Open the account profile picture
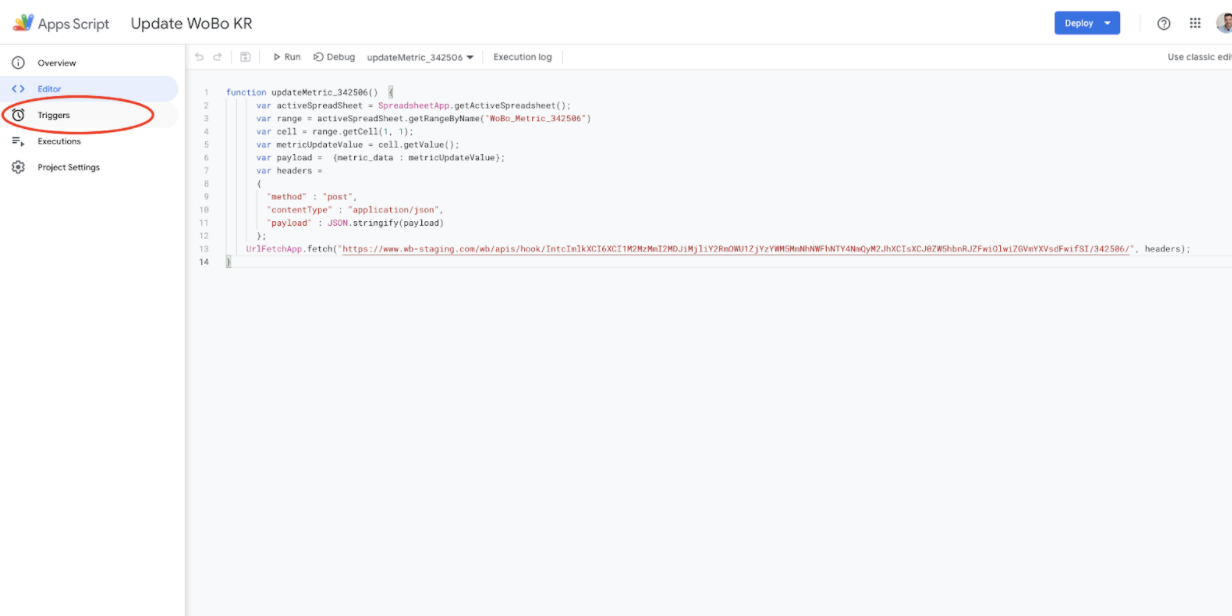Viewport: 1232px width, 616px height. [1225, 23]
